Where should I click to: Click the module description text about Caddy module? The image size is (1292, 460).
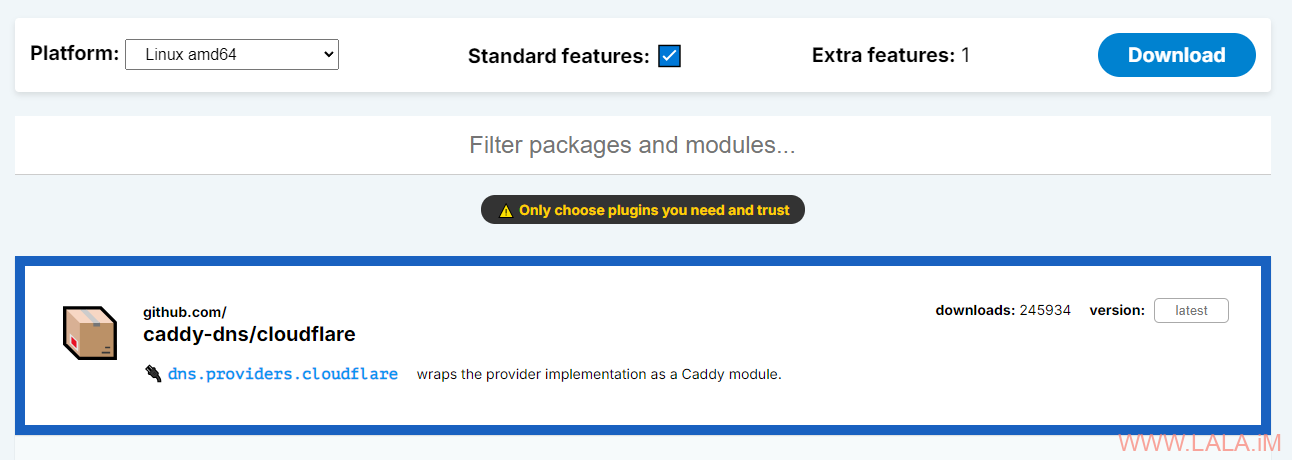(x=599, y=375)
